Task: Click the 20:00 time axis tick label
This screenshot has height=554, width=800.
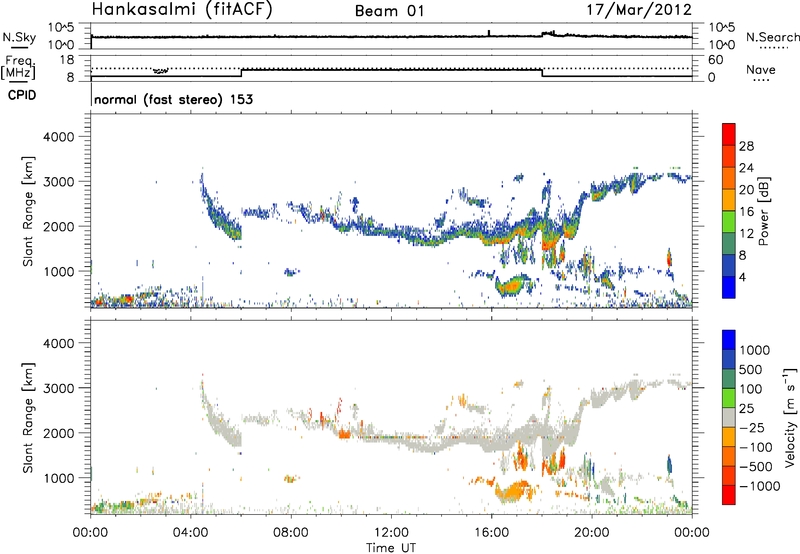Action: click(591, 533)
